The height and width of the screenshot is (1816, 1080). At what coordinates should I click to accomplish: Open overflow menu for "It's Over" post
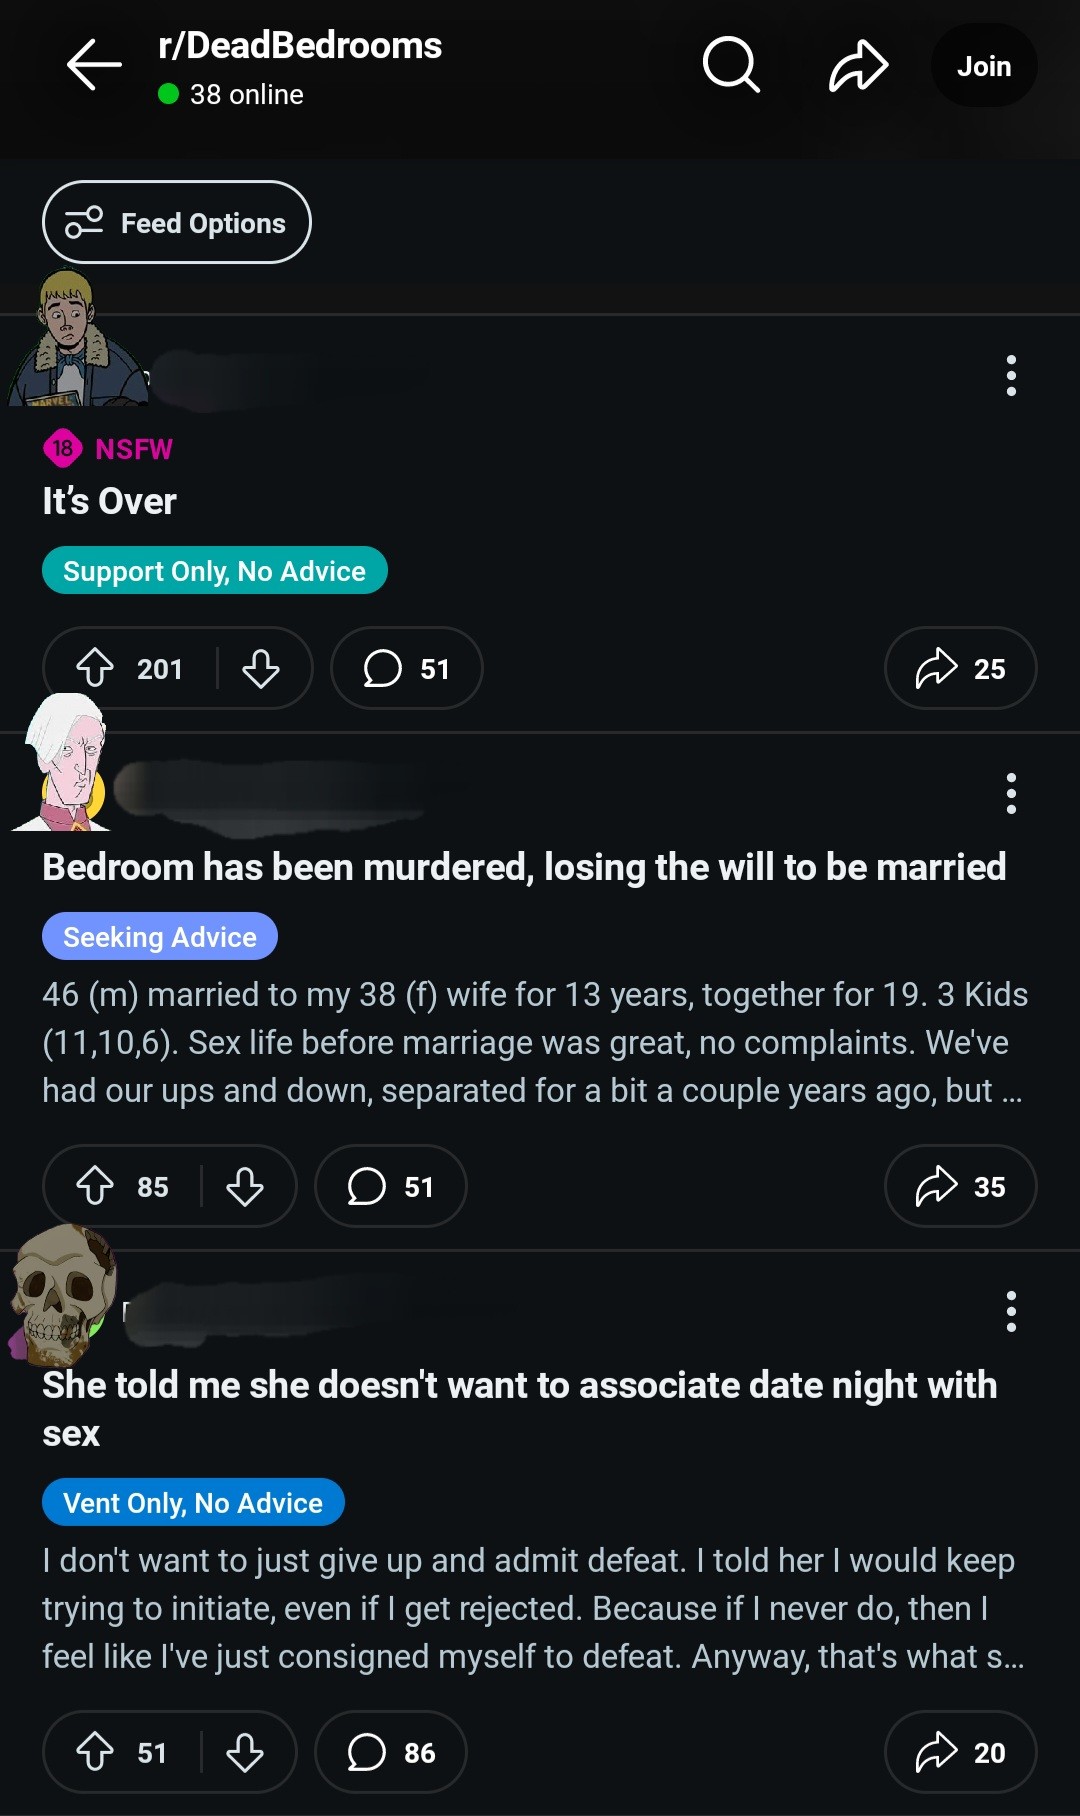pyautogui.click(x=1011, y=375)
